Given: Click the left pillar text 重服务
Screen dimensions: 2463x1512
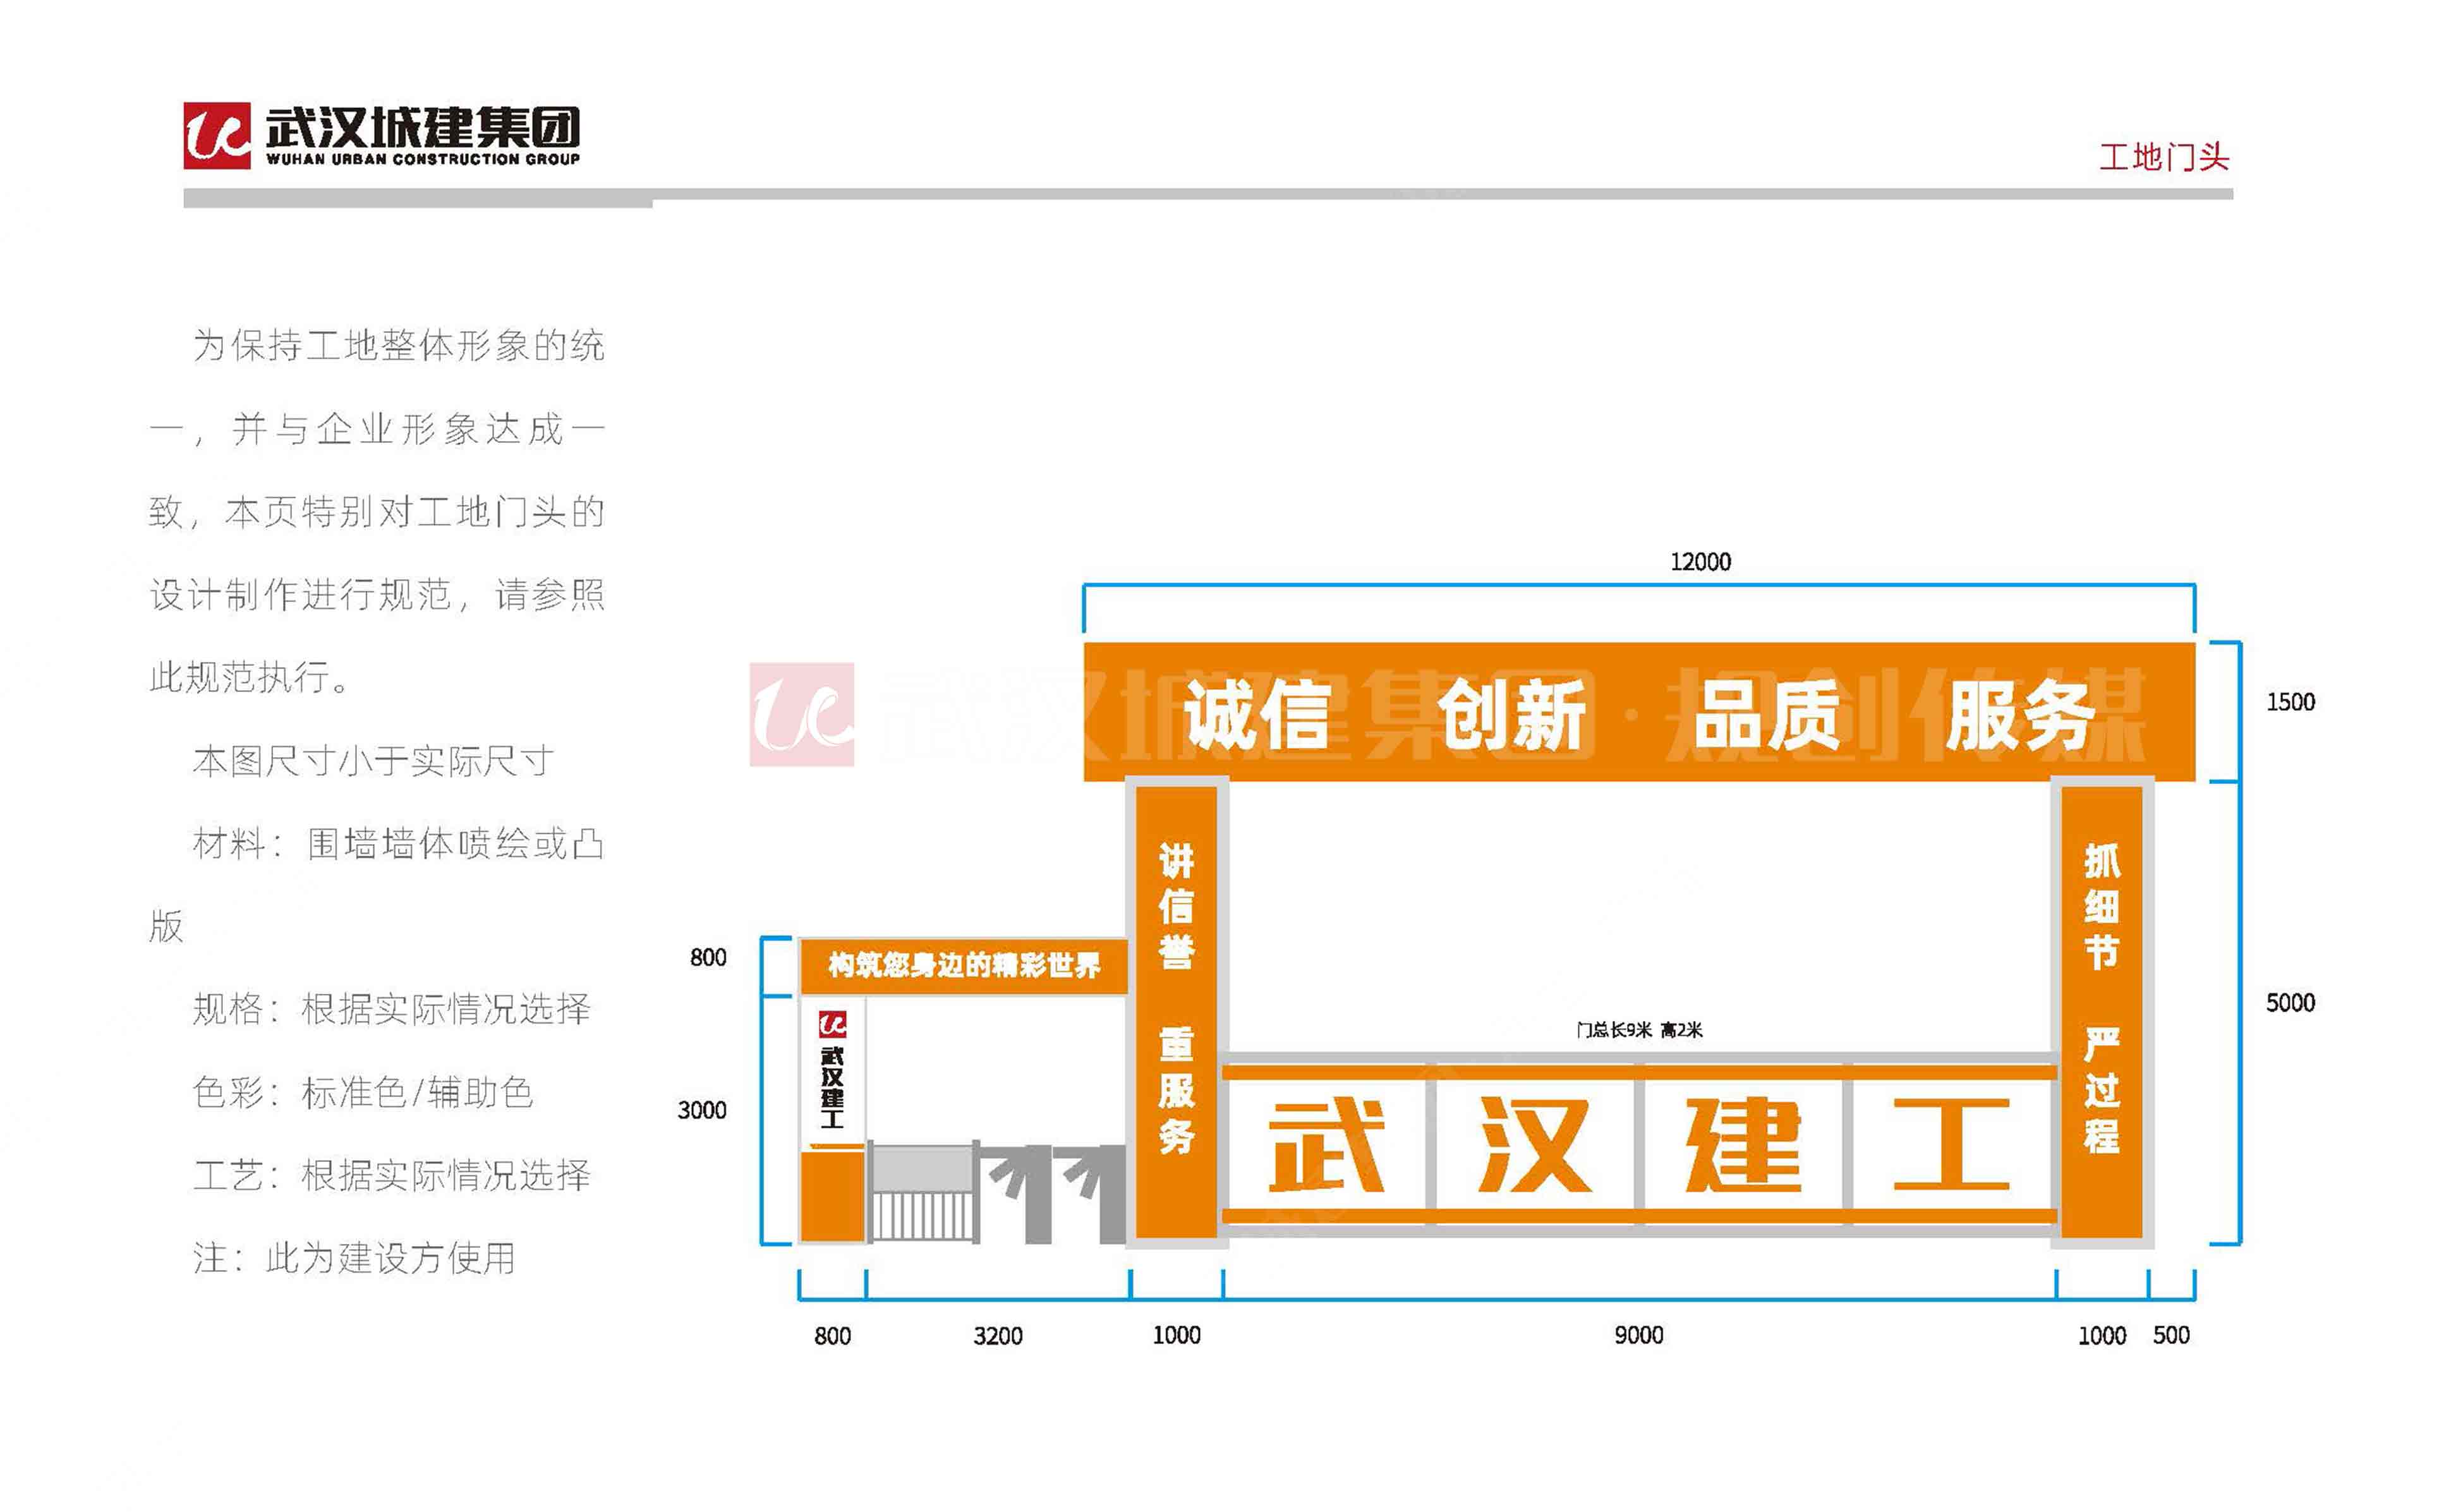Looking at the screenshot, I should coord(1176,1091).
